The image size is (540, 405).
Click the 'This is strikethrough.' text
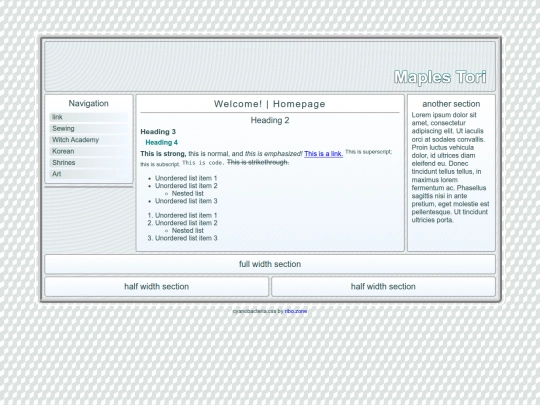pos(258,162)
